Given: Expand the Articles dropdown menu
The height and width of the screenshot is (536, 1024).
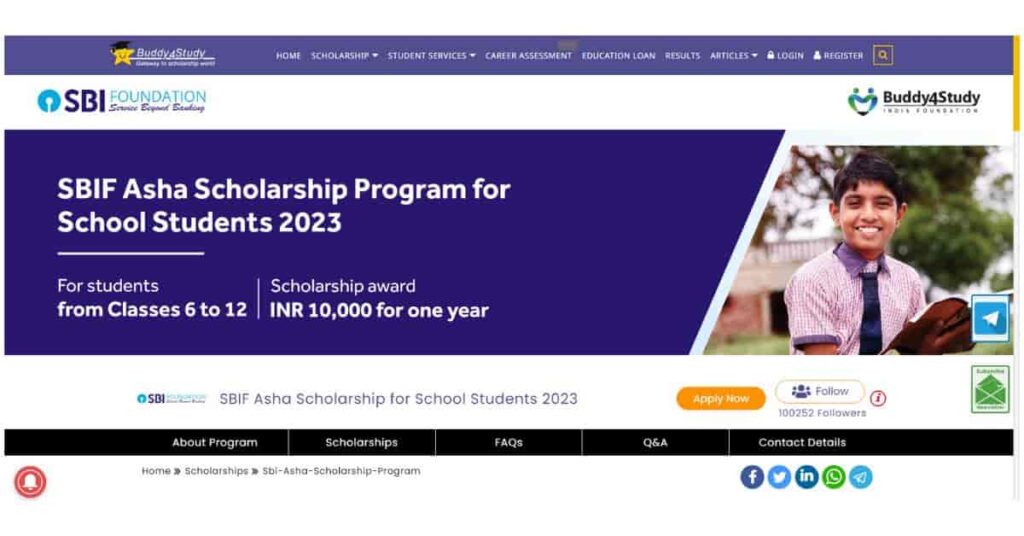Looking at the screenshot, I should pyautogui.click(x=733, y=55).
